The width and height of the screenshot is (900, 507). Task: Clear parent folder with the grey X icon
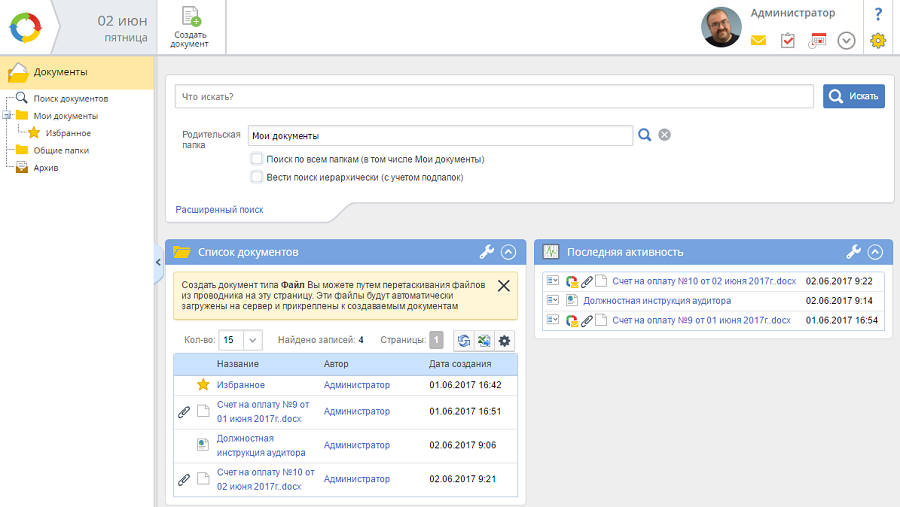point(664,135)
